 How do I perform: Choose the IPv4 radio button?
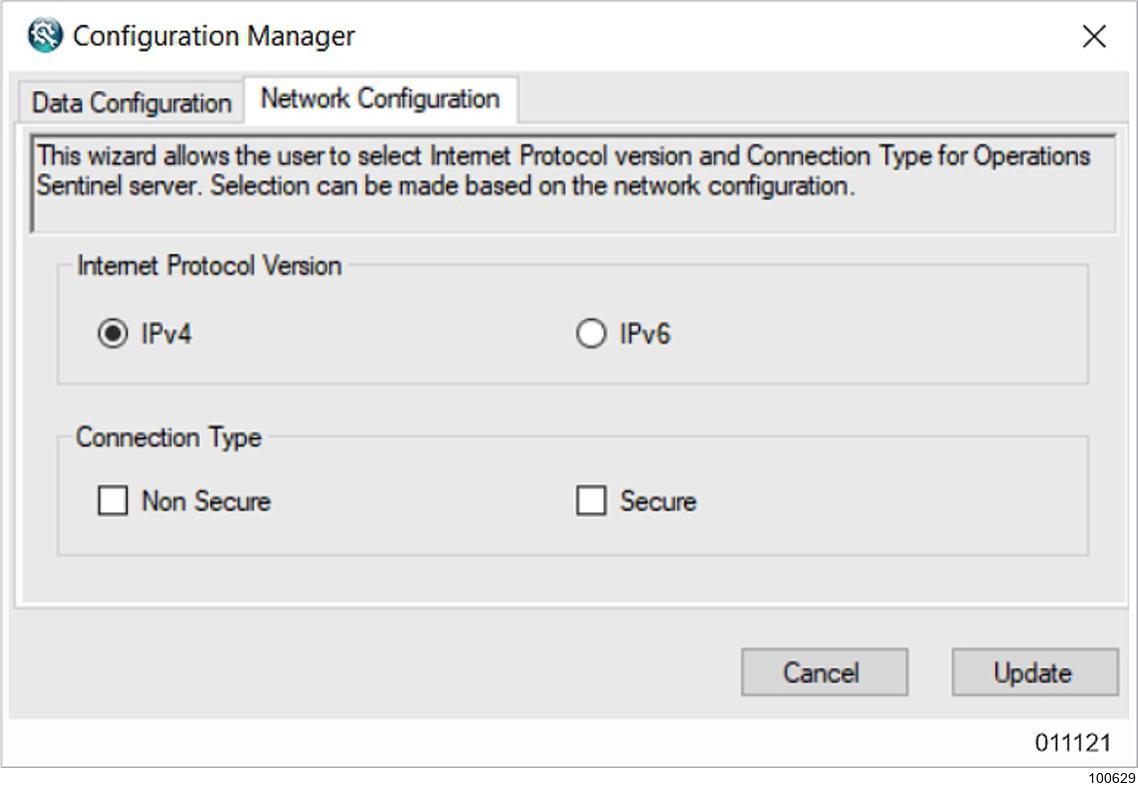point(112,334)
